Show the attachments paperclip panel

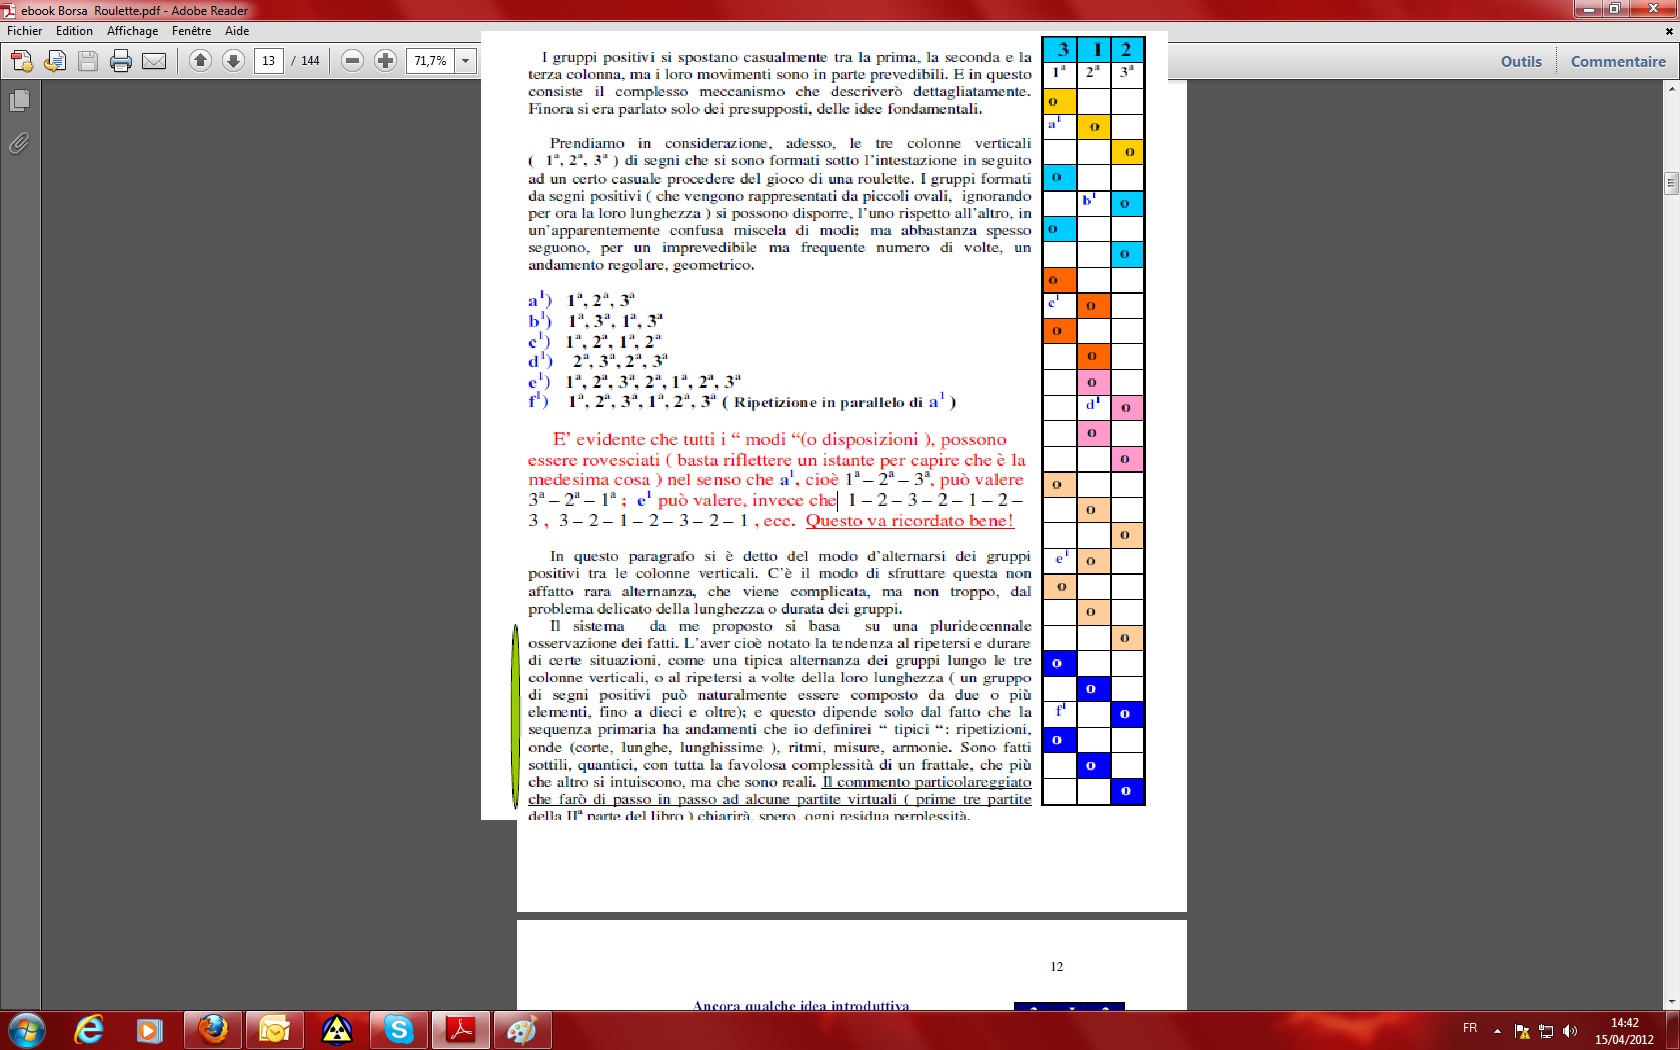(x=19, y=144)
